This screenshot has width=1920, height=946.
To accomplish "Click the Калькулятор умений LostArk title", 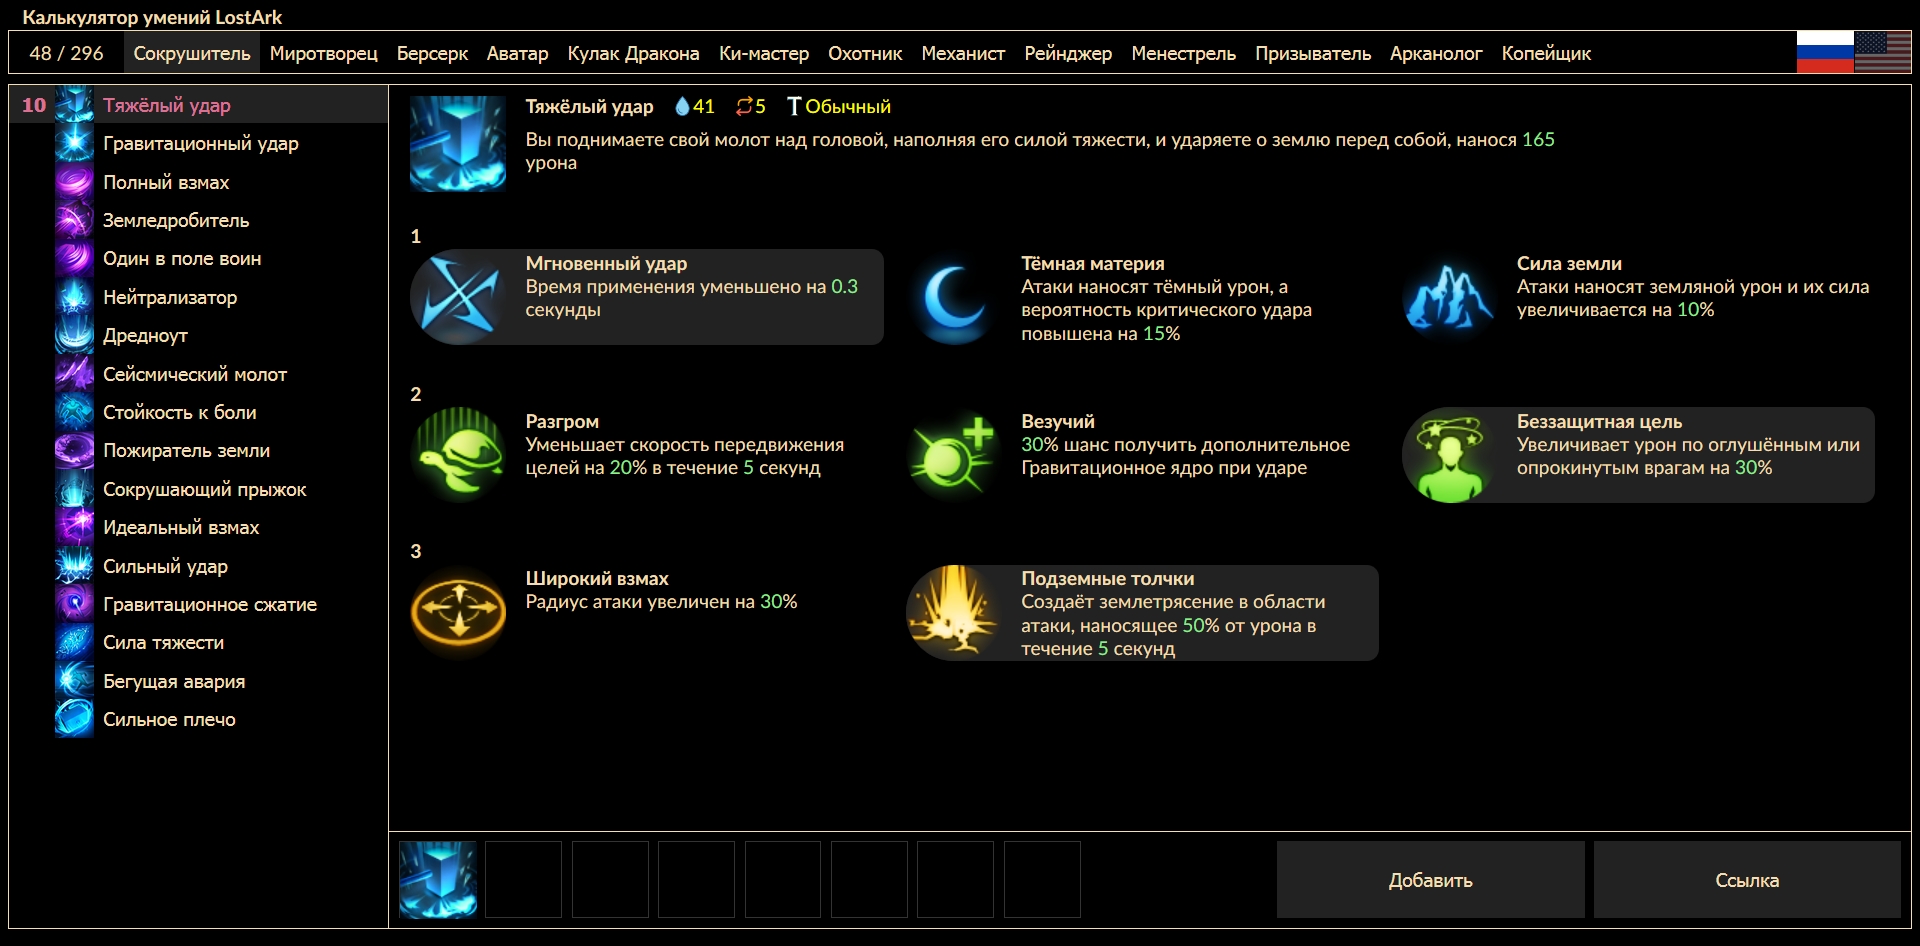I will pos(152,17).
